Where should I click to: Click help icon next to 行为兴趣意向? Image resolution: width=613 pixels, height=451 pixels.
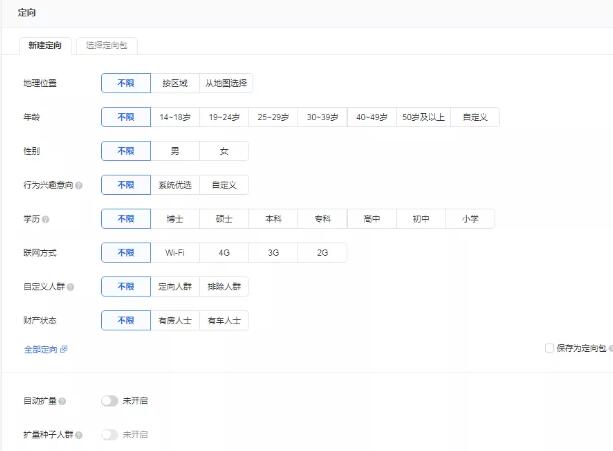(79, 185)
